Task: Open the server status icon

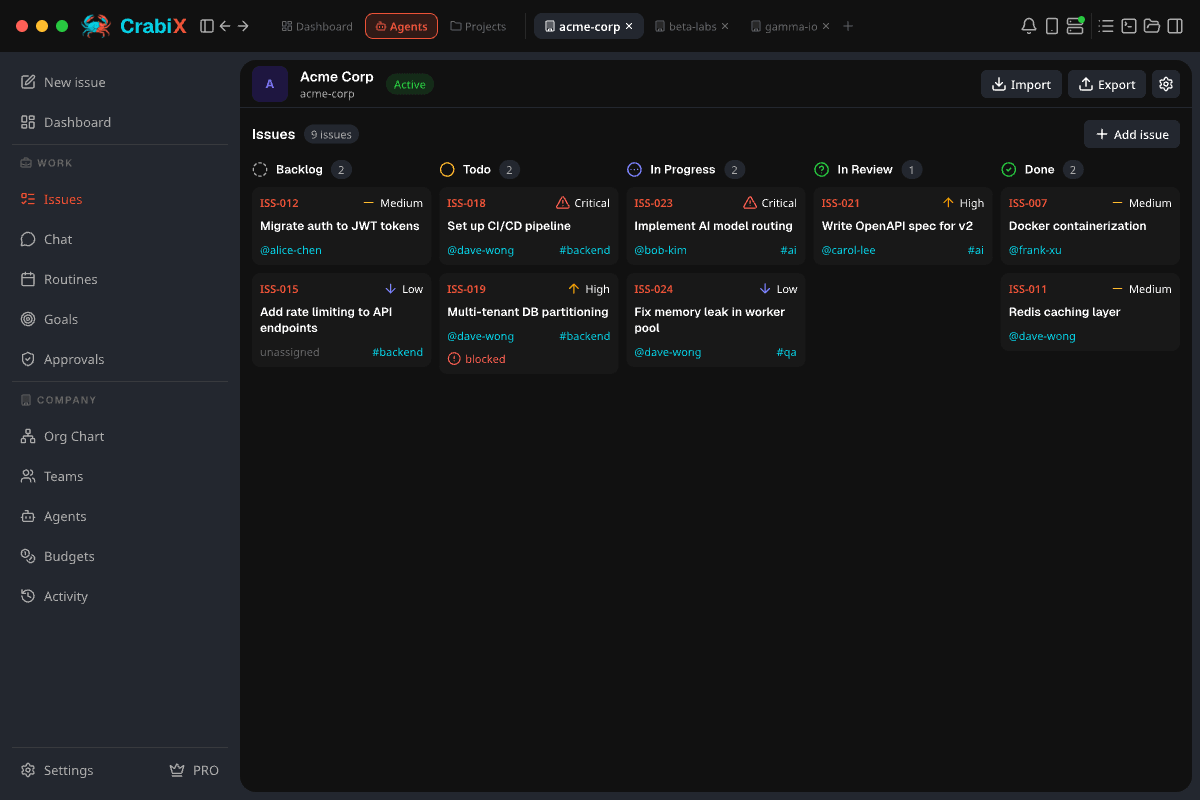Action: (x=1075, y=26)
